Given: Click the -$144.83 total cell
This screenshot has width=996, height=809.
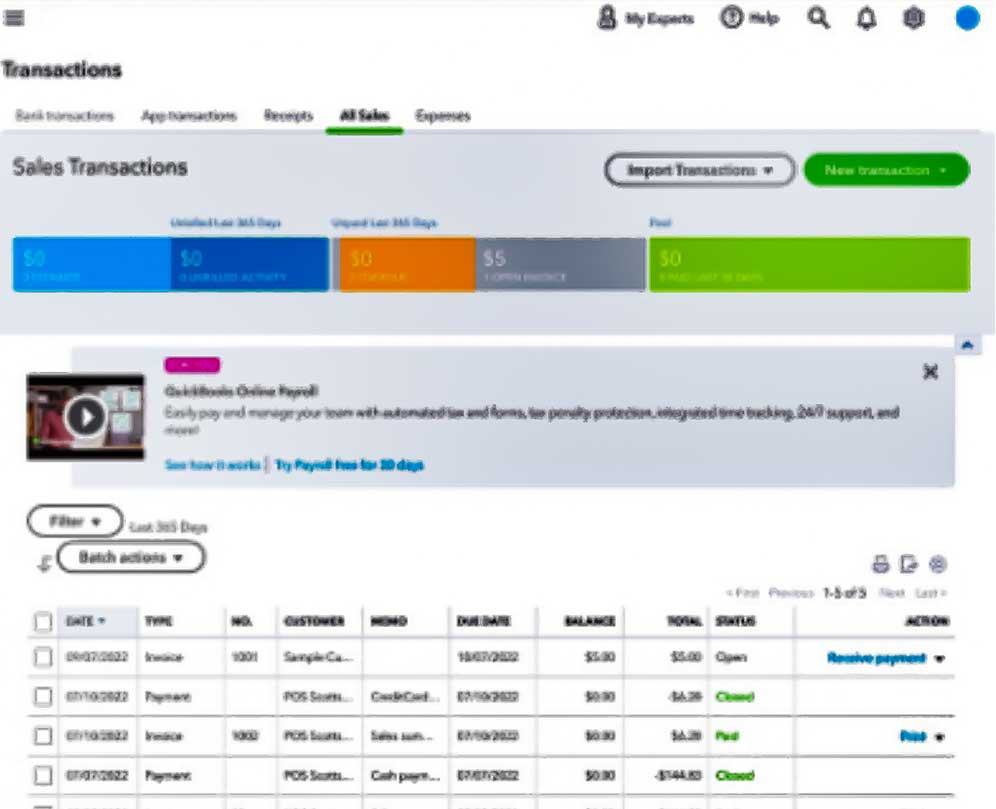Looking at the screenshot, I should click(678, 775).
